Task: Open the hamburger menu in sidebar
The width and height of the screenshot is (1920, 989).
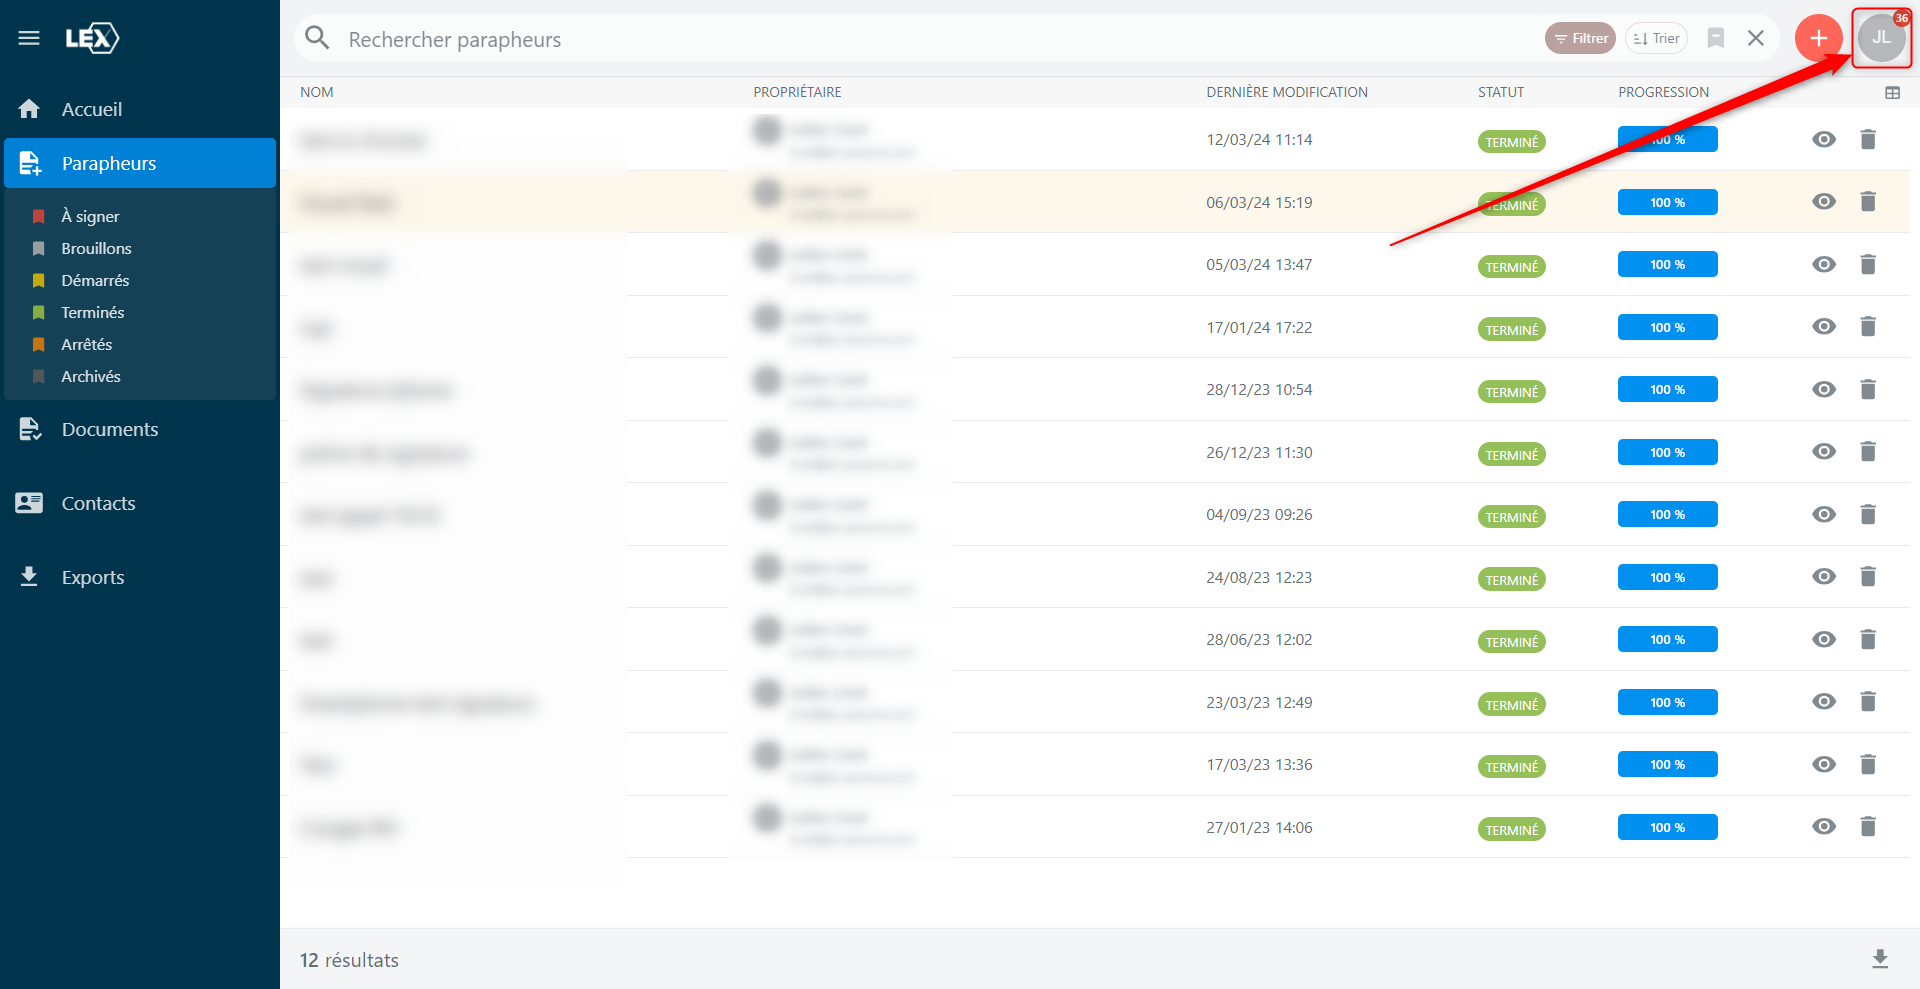Action: [x=29, y=38]
